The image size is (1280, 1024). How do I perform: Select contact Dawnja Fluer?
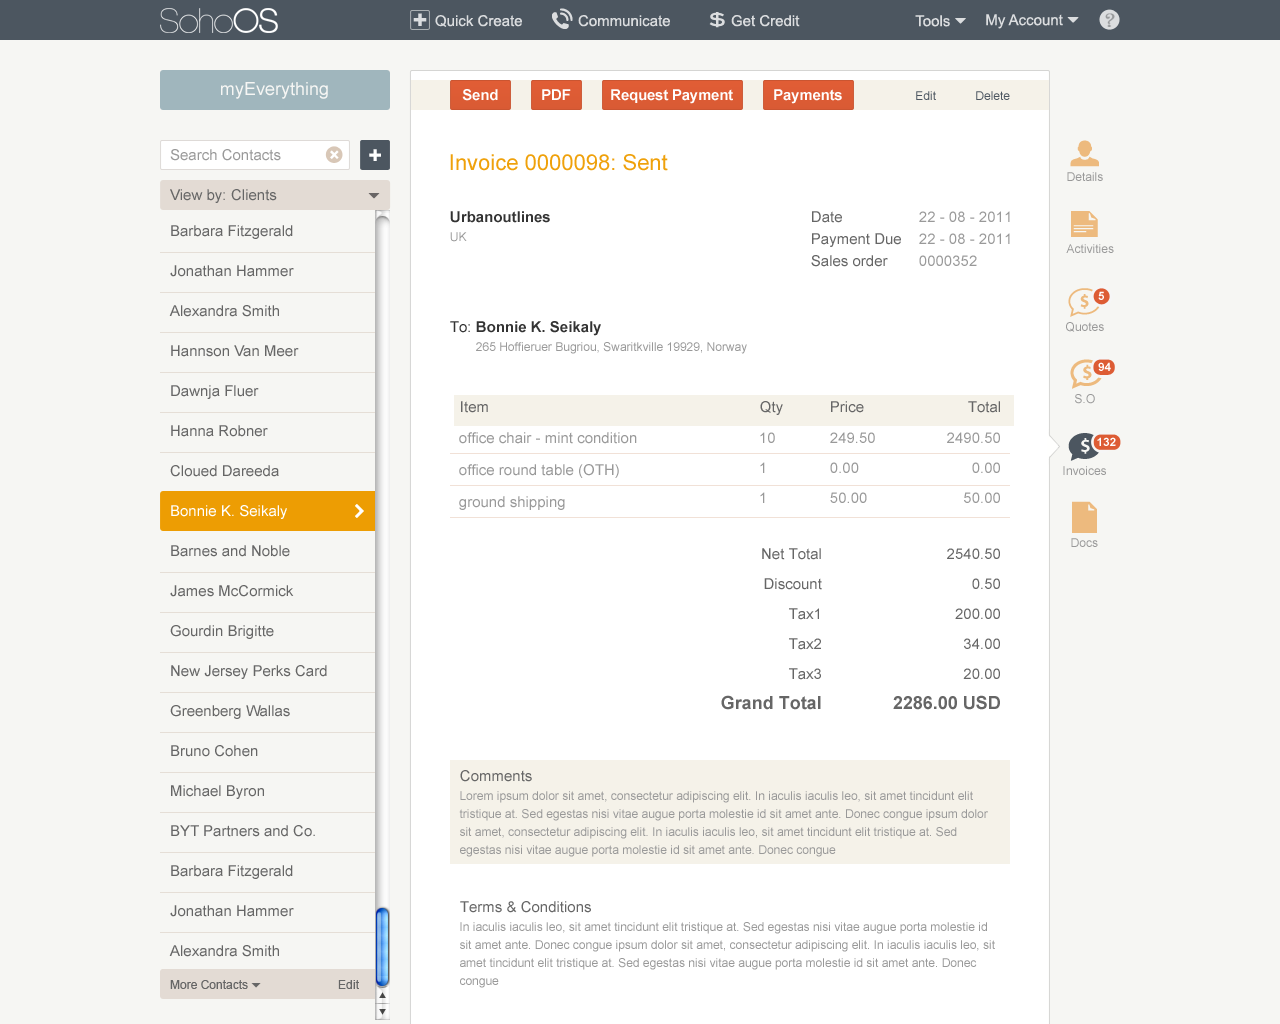268,391
